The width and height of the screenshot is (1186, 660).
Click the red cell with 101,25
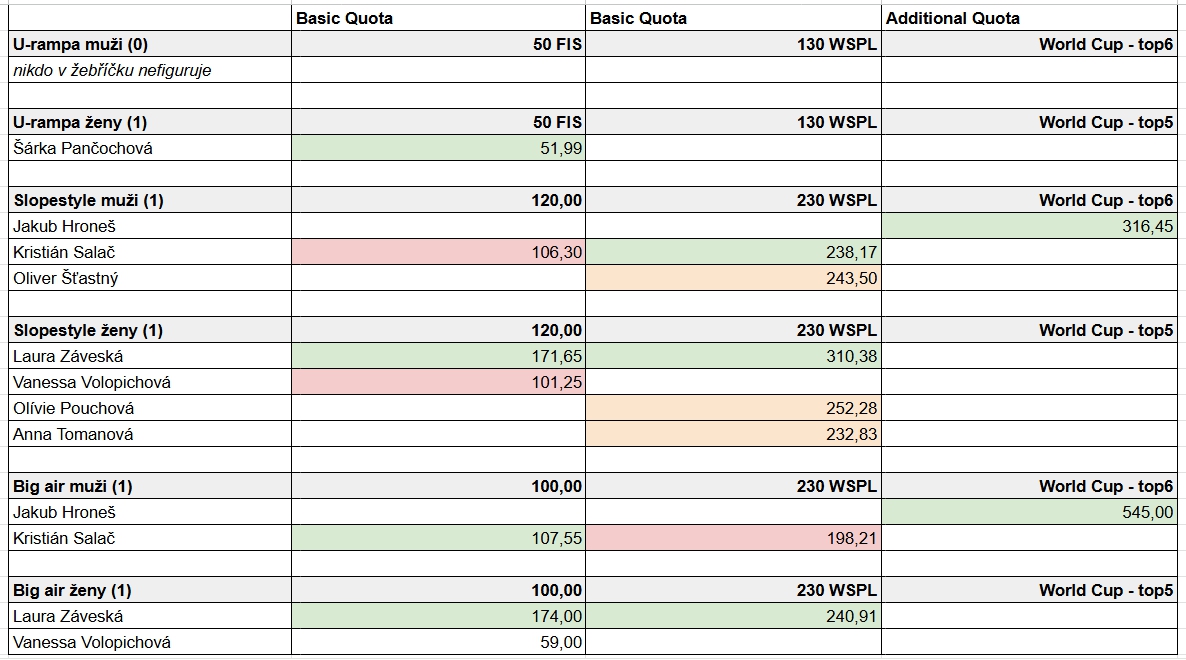point(438,382)
